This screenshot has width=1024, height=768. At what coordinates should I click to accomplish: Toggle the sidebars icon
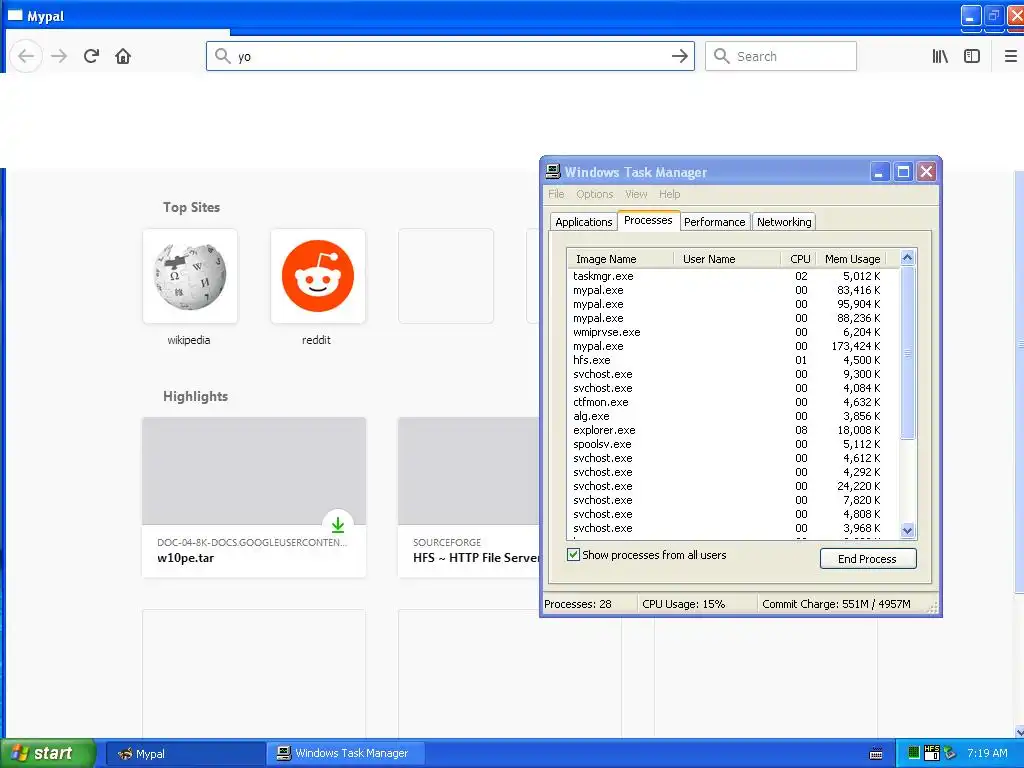click(x=972, y=56)
